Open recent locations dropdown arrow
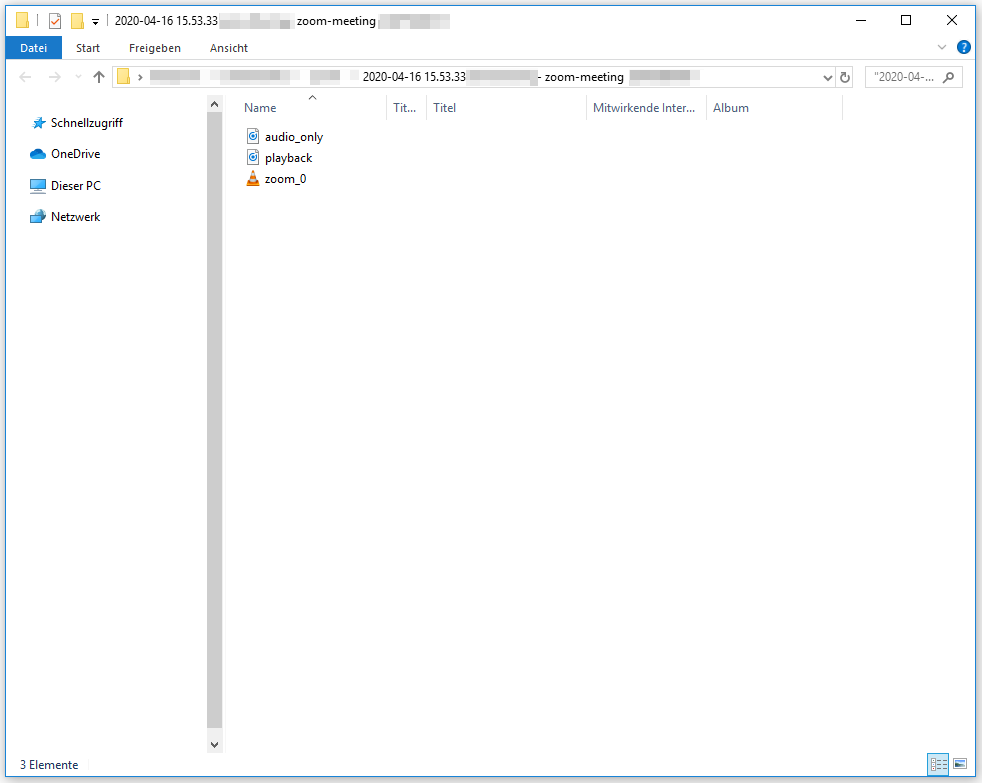The height and width of the screenshot is (783, 982). [78, 77]
